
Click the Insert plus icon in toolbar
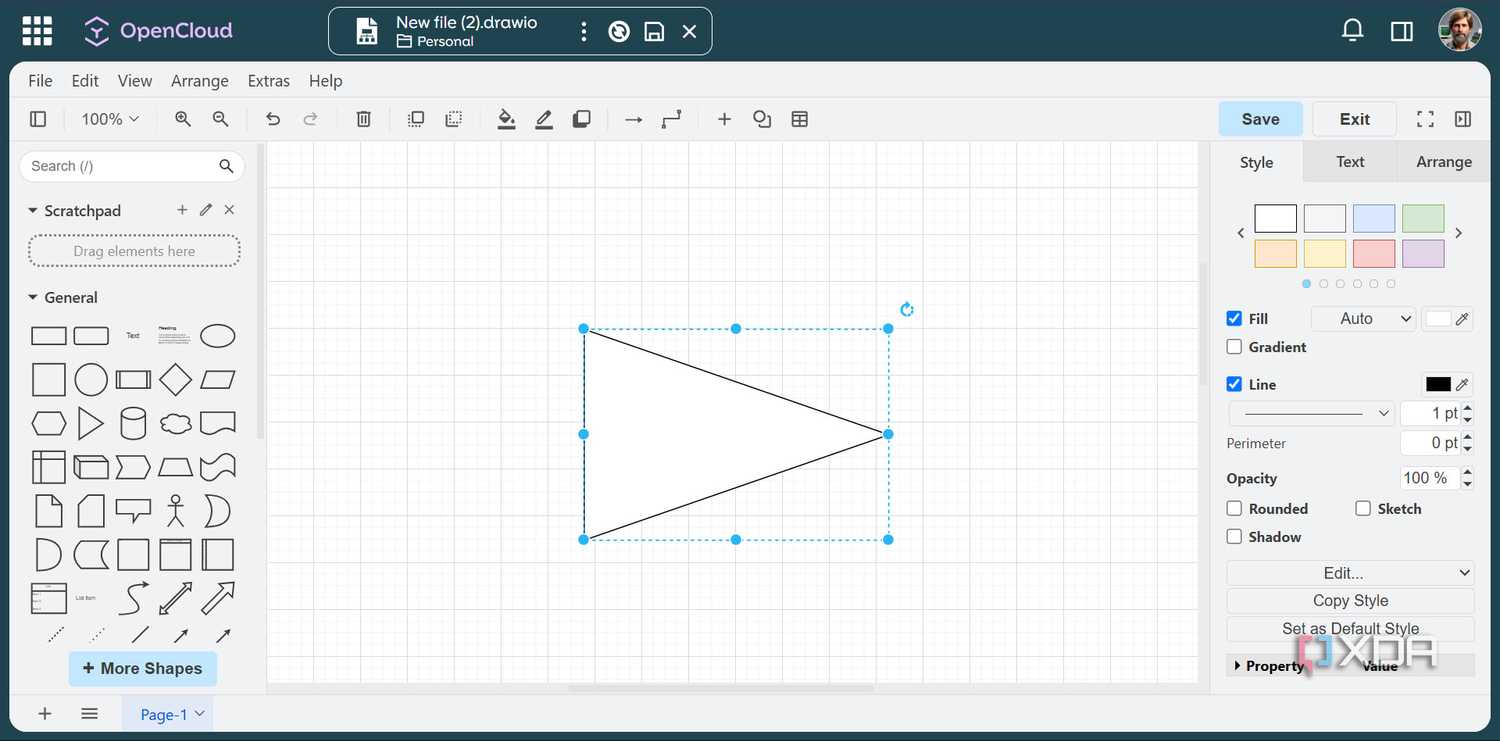pyautogui.click(x=724, y=119)
